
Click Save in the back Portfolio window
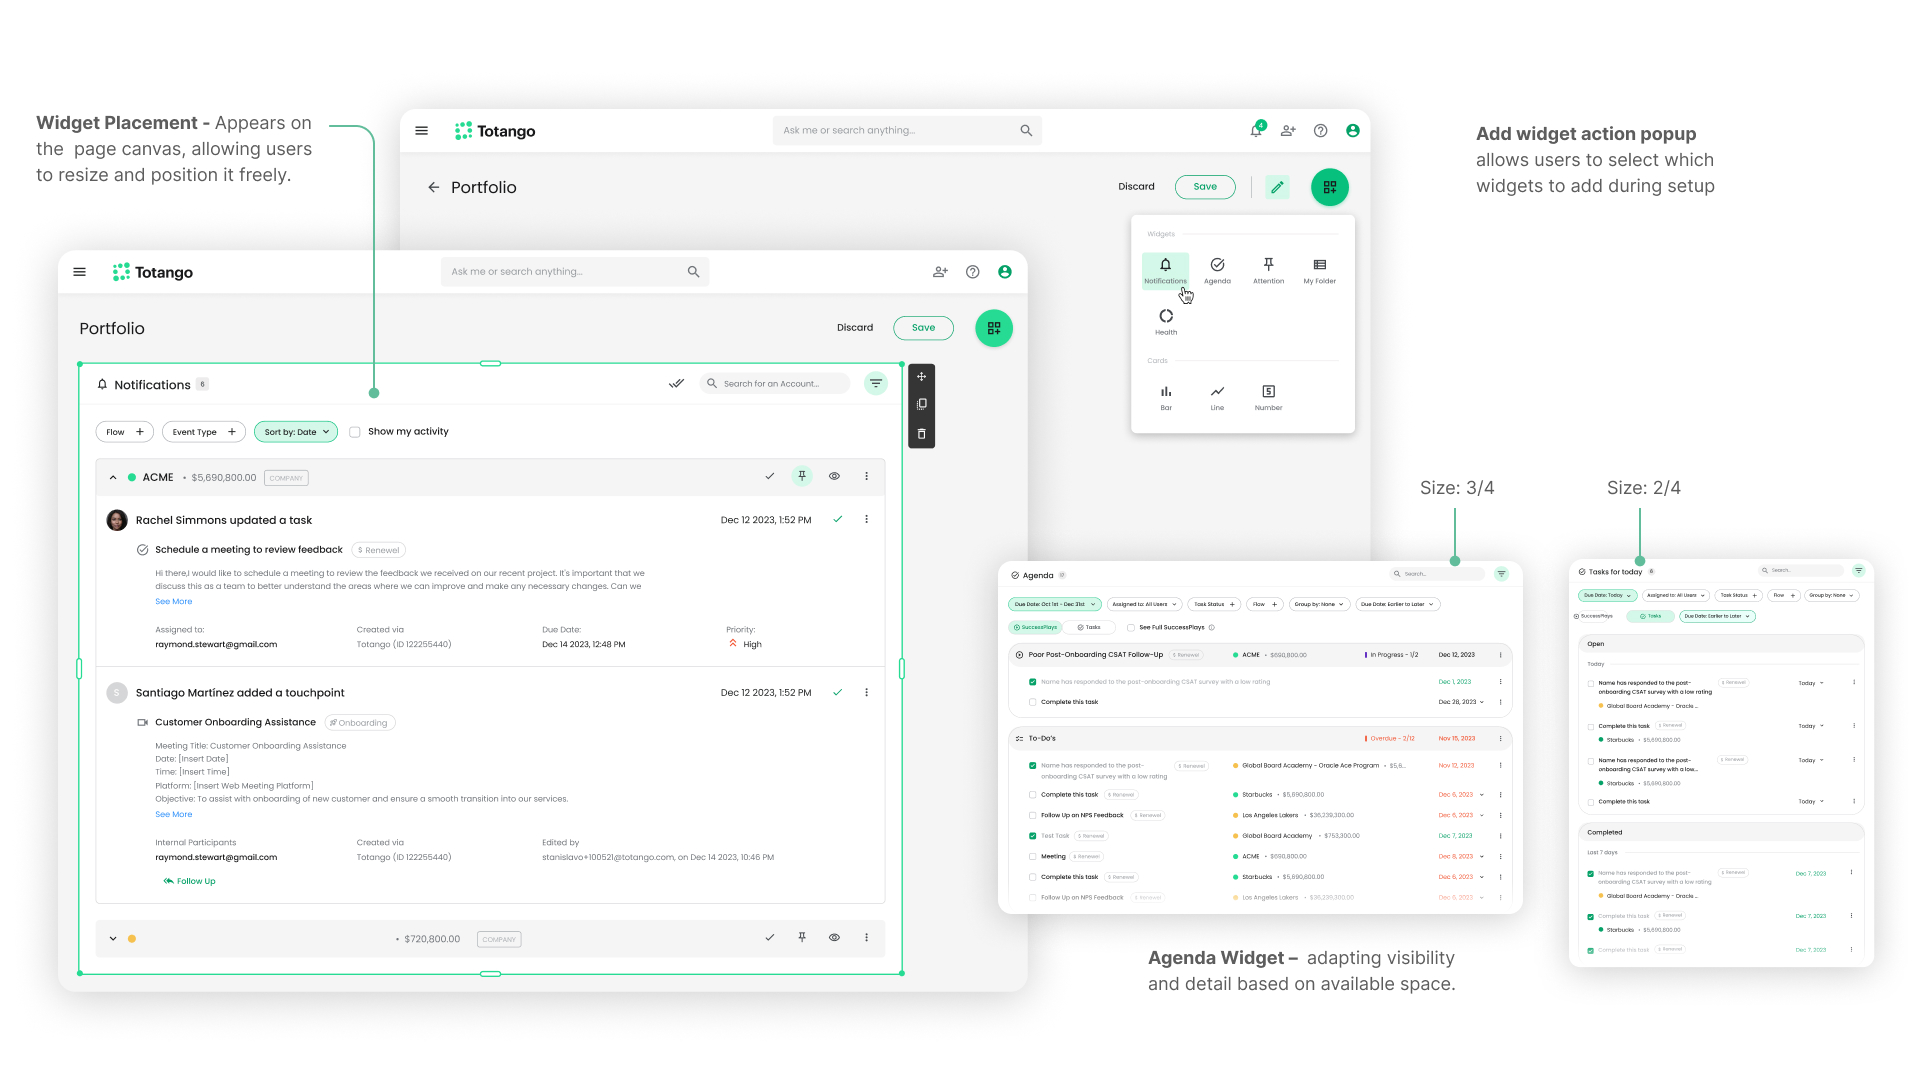tap(1205, 187)
